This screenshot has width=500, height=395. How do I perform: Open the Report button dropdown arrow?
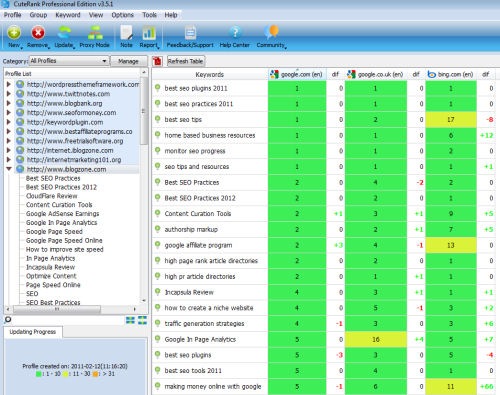(158, 47)
